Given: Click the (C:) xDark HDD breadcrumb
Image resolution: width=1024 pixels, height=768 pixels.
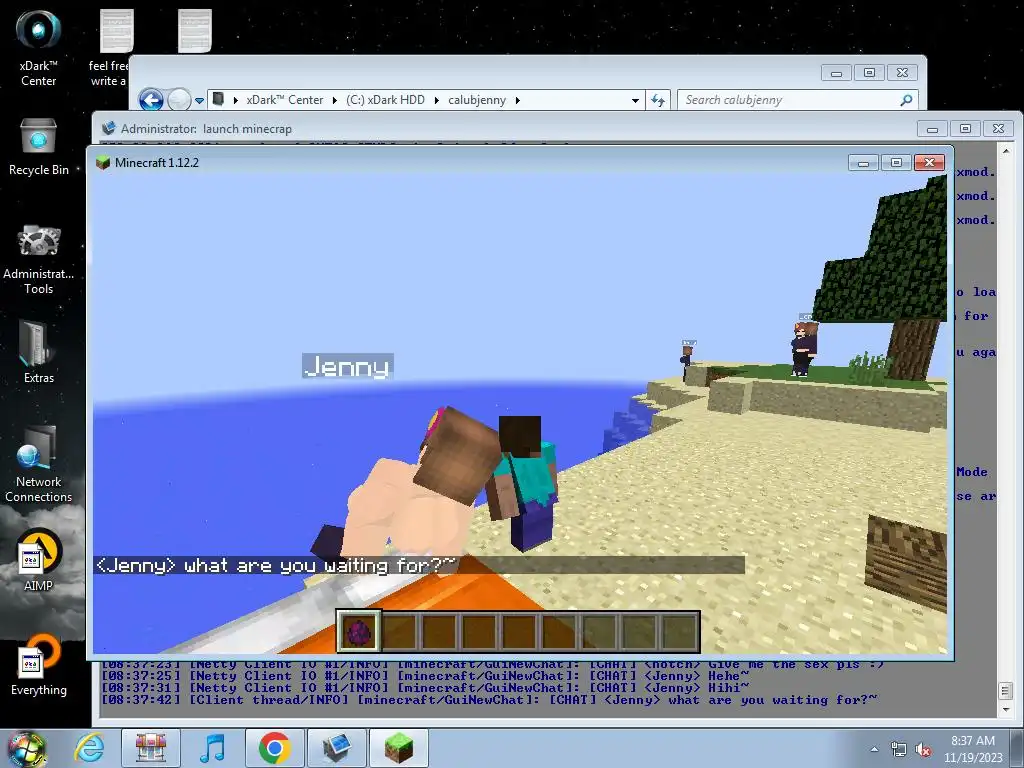Looking at the screenshot, I should (385, 100).
